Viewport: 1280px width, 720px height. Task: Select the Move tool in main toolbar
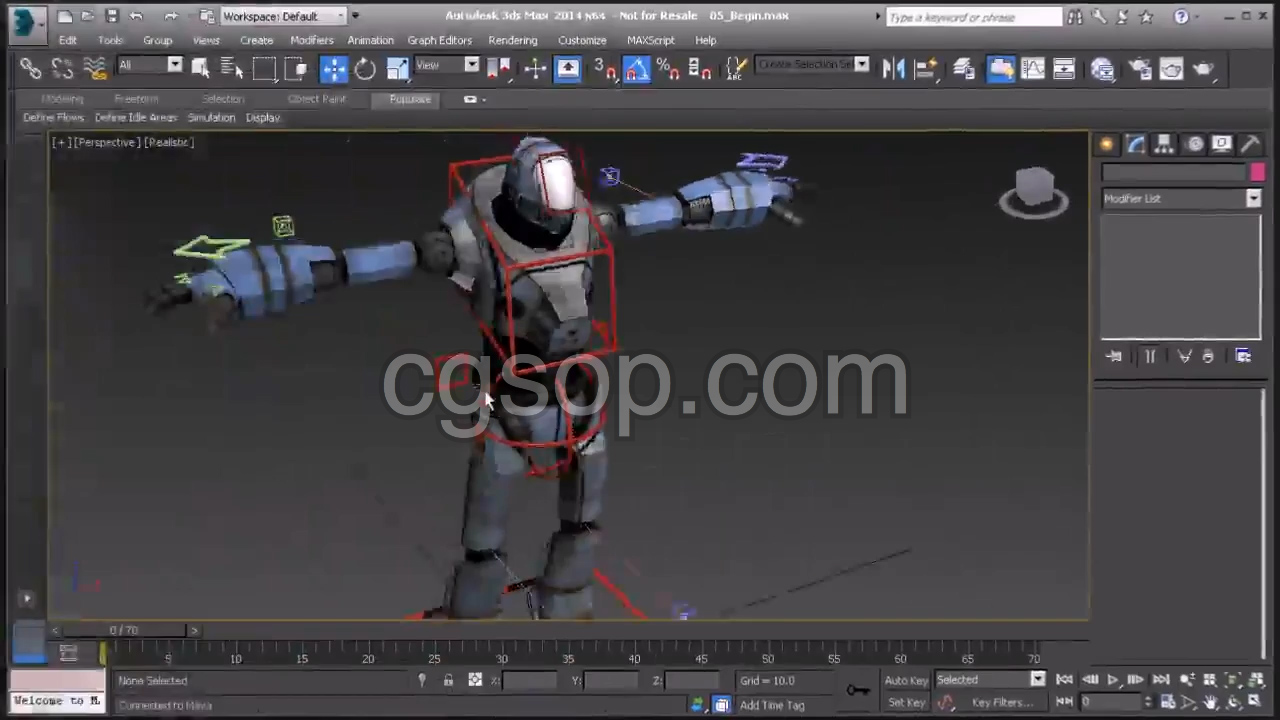[x=333, y=68]
